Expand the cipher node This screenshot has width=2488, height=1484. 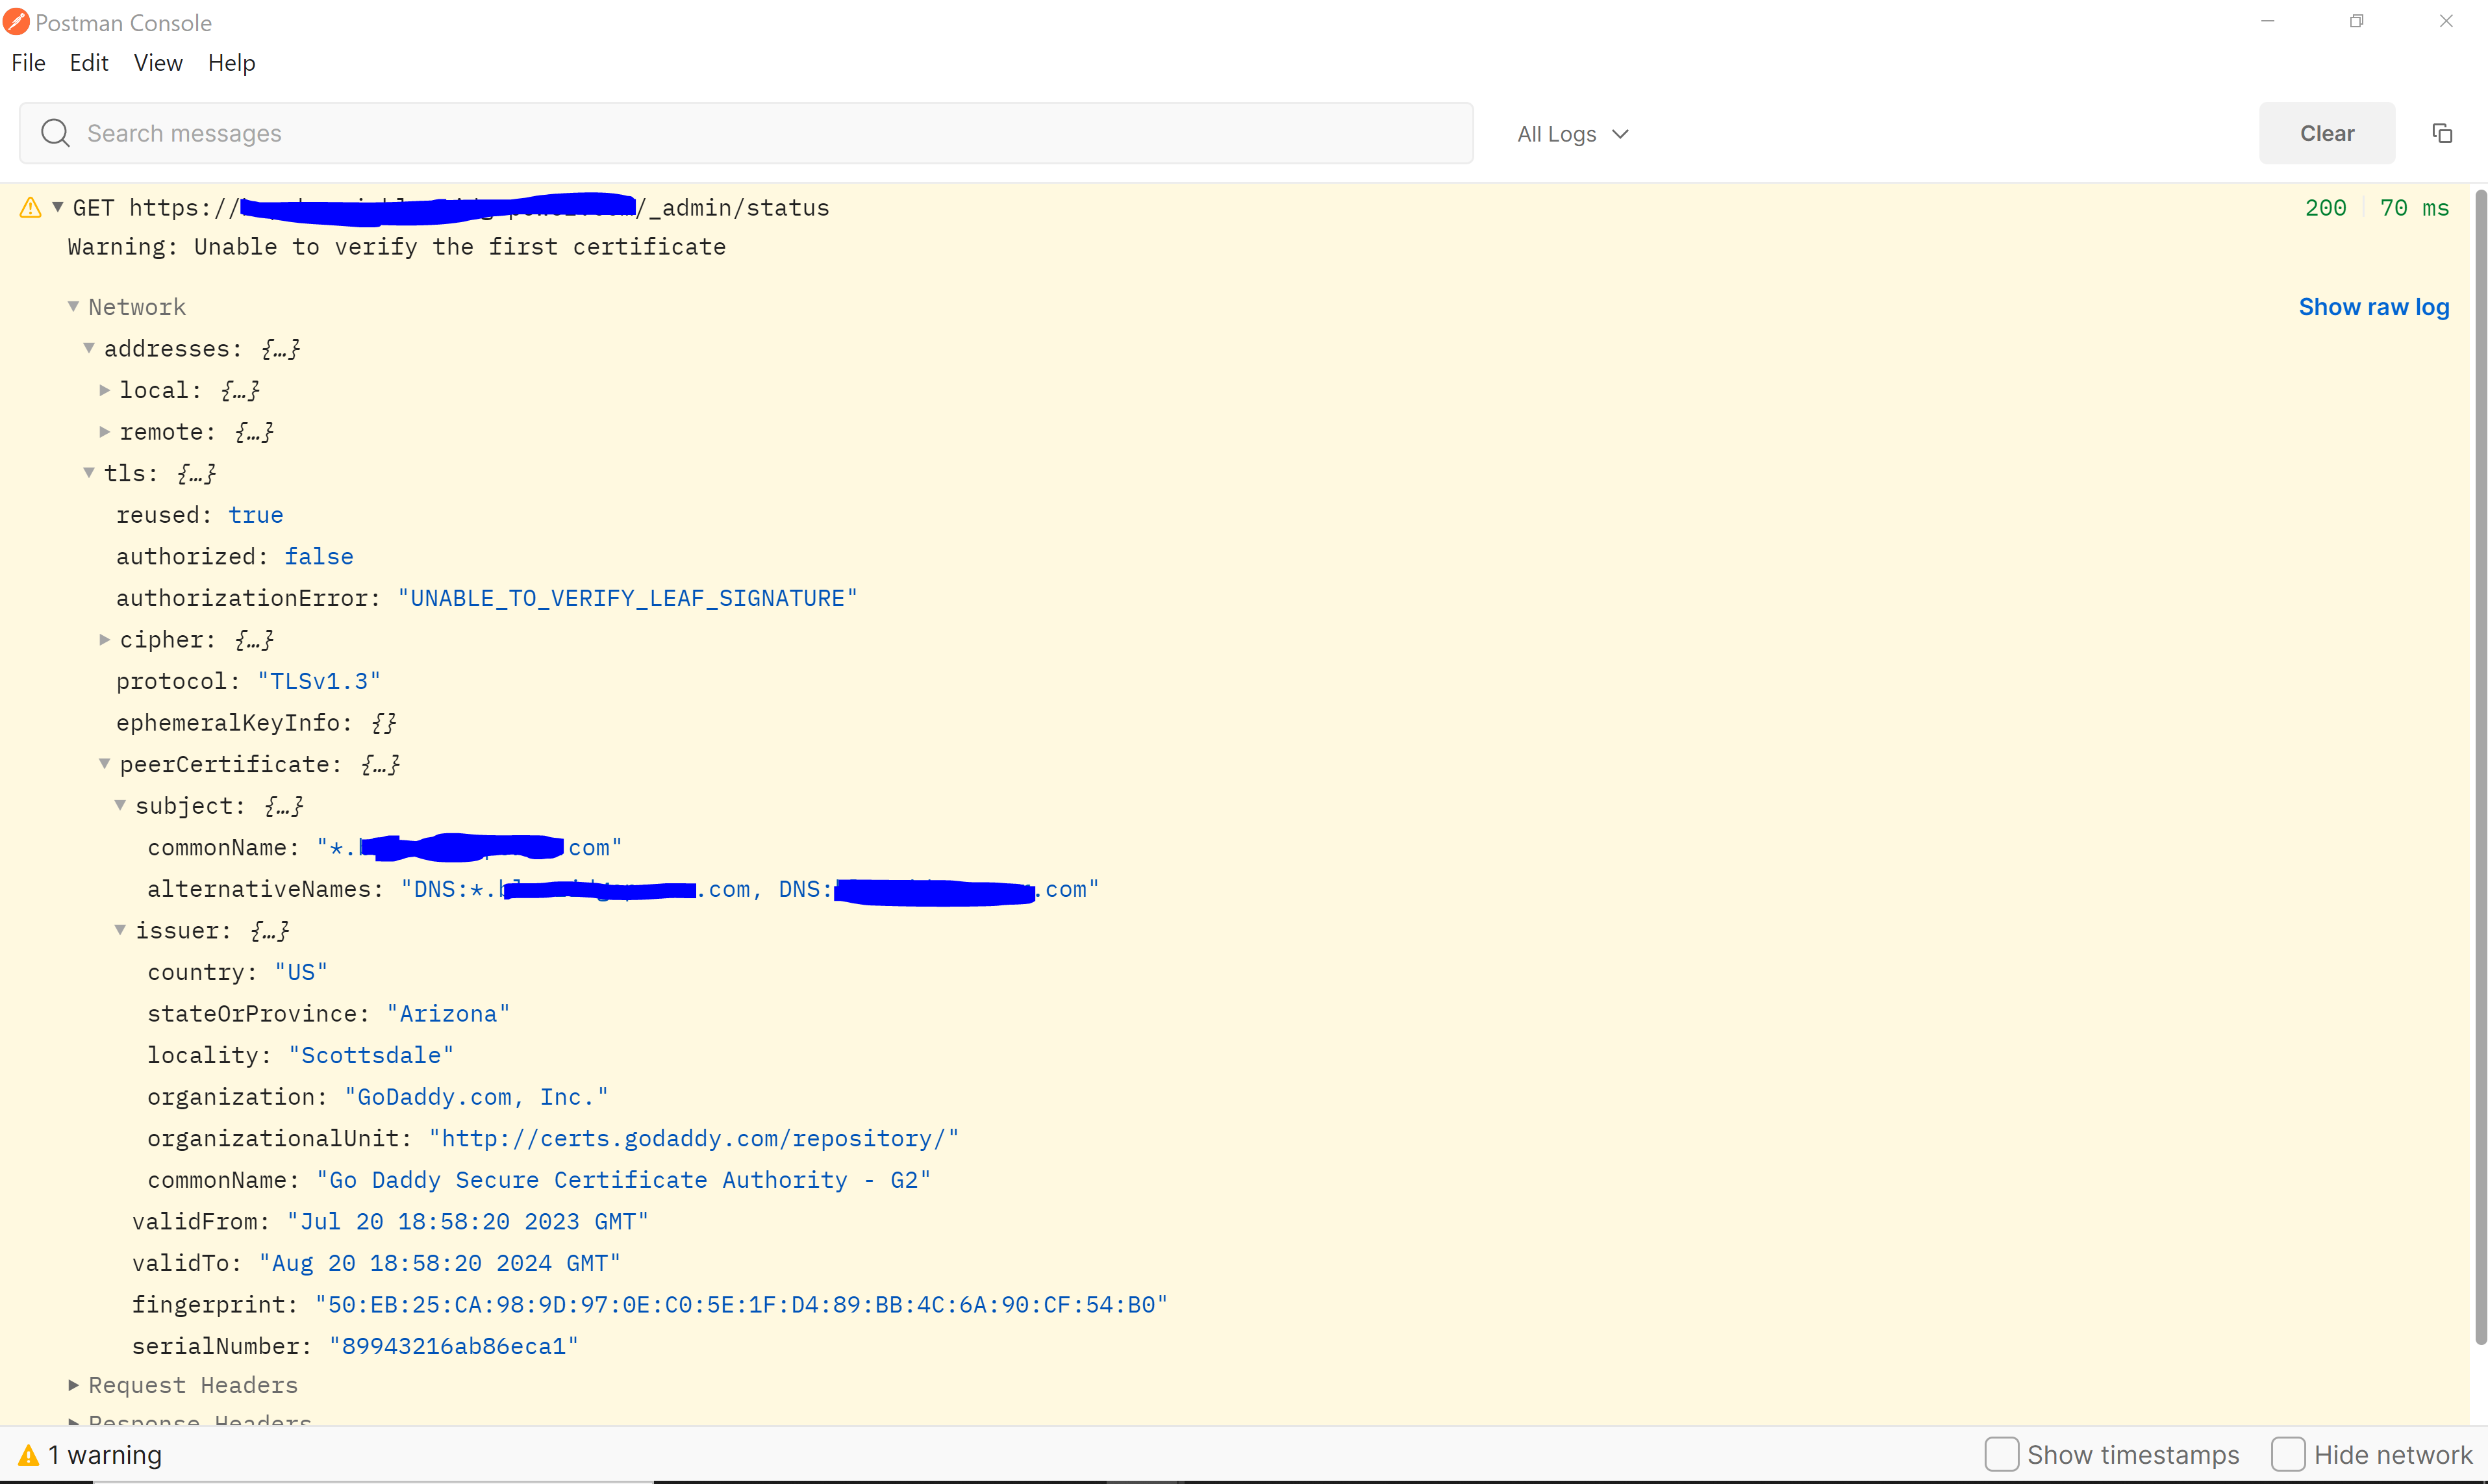(104, 639)
